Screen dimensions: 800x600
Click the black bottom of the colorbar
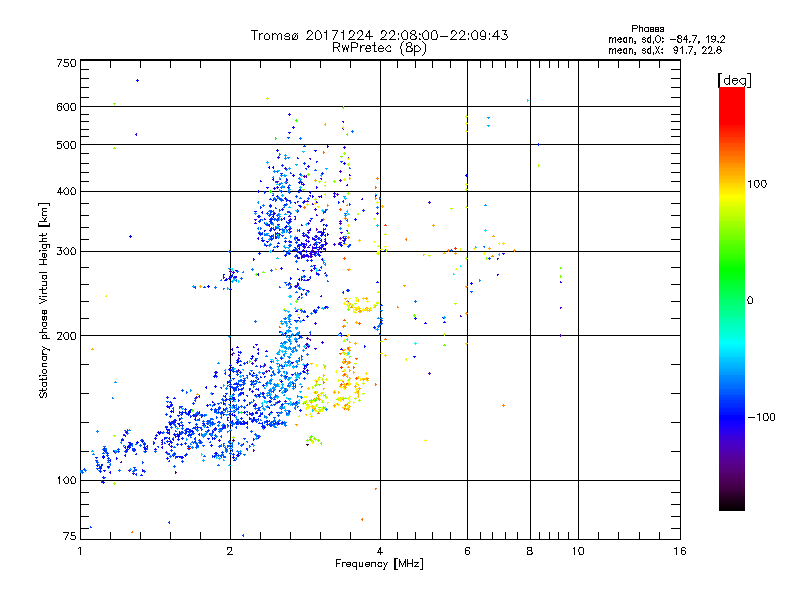(732, 503)
